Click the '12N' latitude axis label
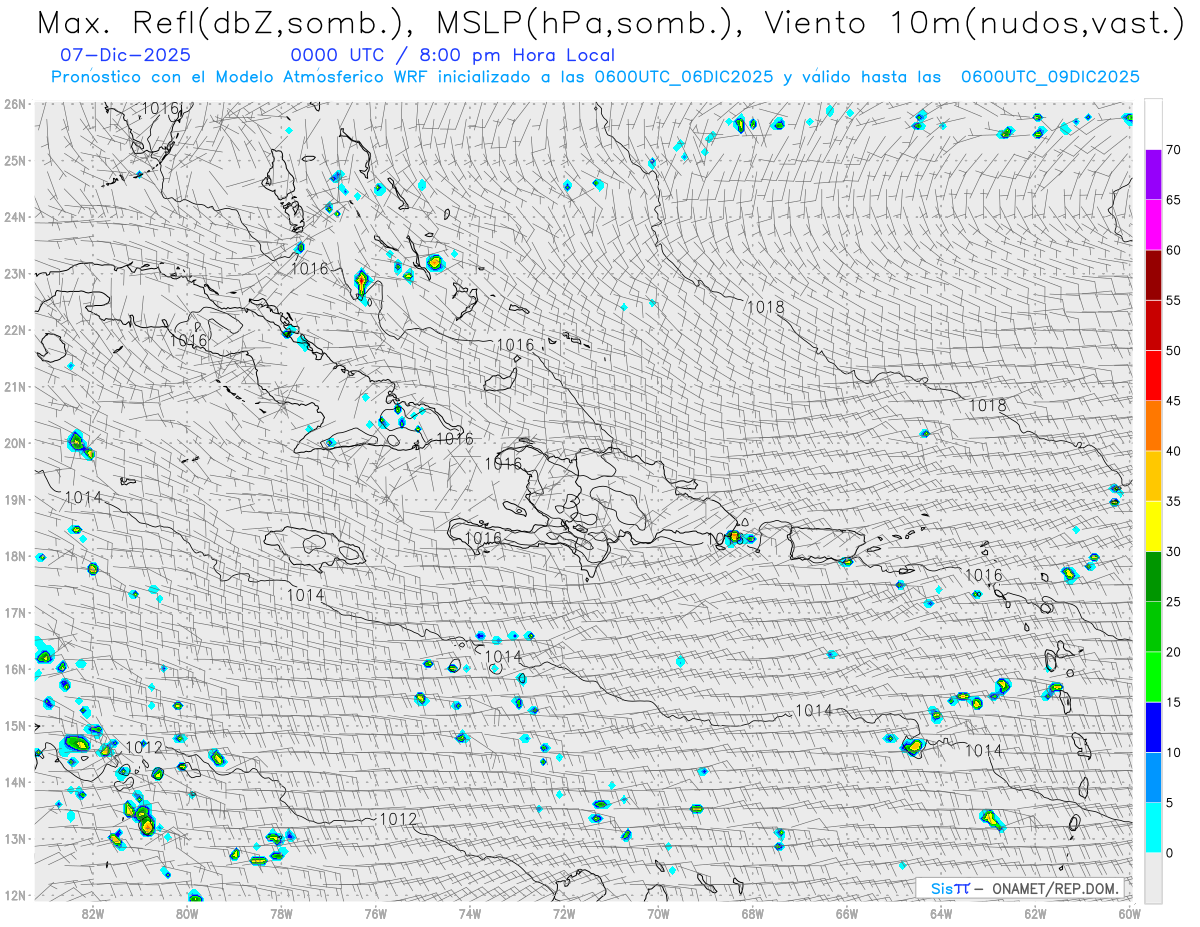 pos(16,895)
